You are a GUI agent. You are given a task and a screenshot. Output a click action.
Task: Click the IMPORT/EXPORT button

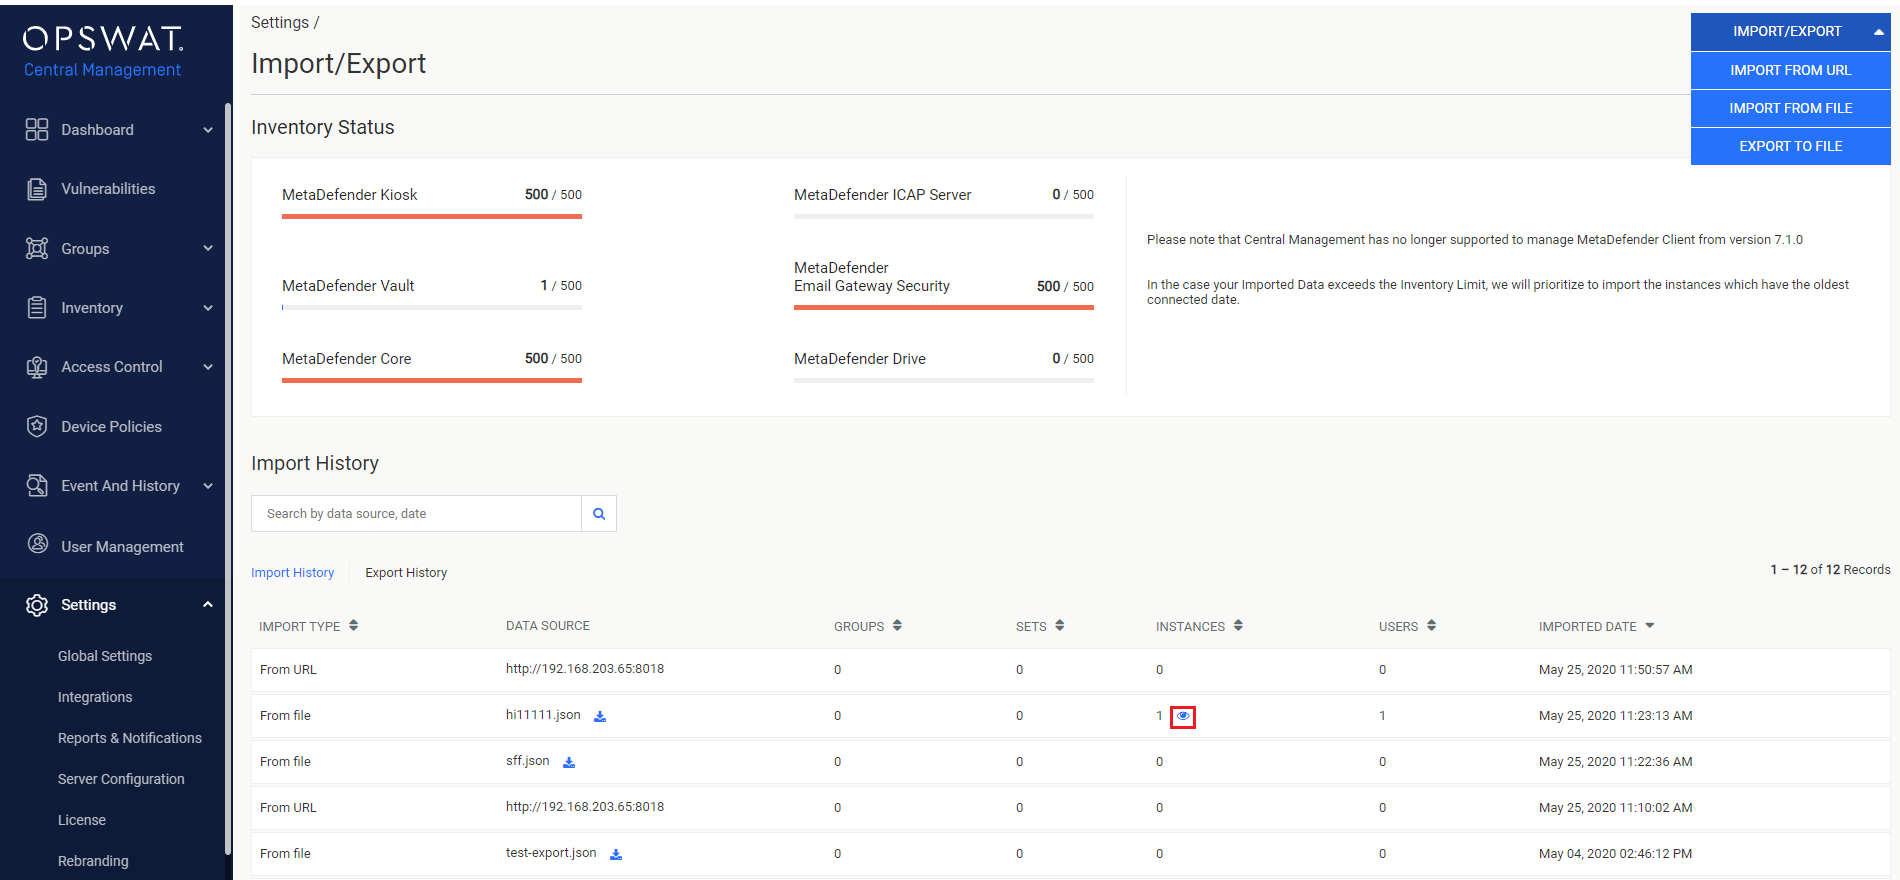coord(1790,32)
